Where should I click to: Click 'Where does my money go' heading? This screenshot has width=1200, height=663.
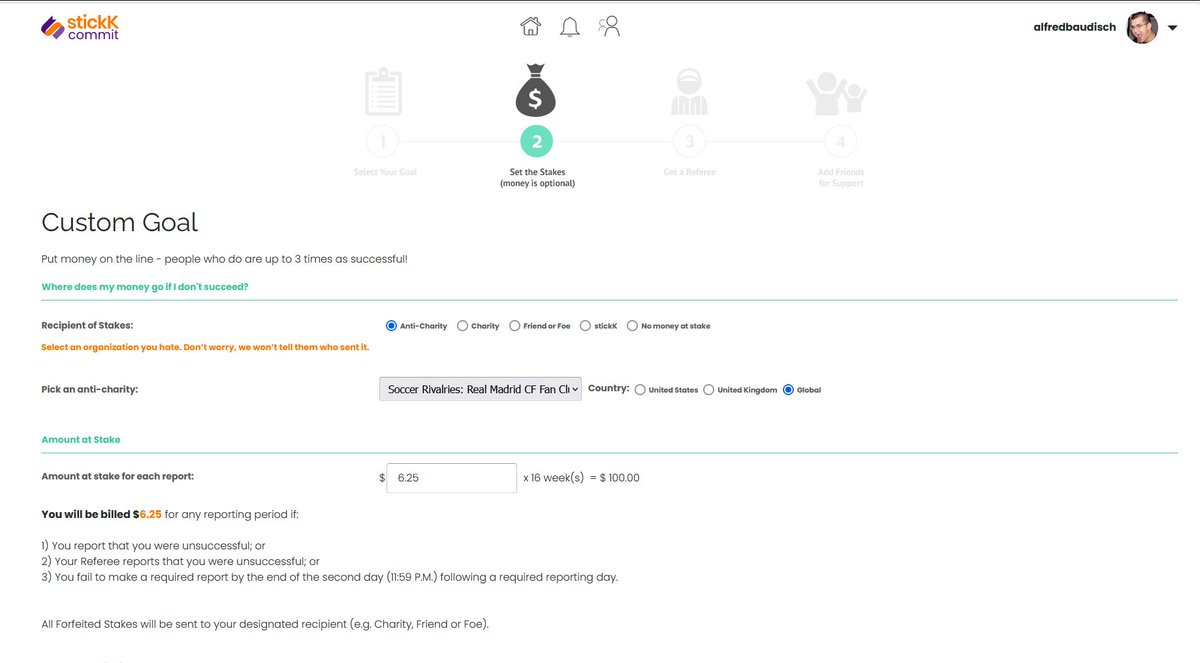pyautogui.click(x=145, y=287)
